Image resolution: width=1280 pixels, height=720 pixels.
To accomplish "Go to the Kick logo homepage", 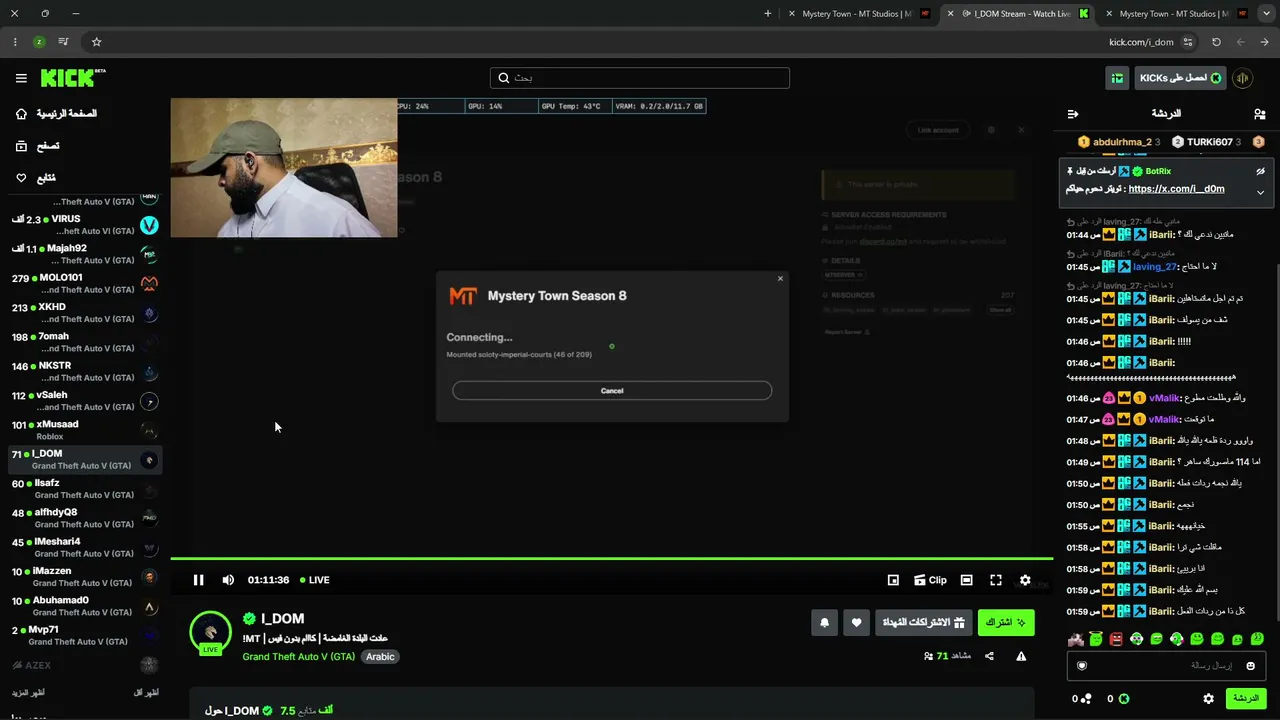I will click(x=73, y=78).
